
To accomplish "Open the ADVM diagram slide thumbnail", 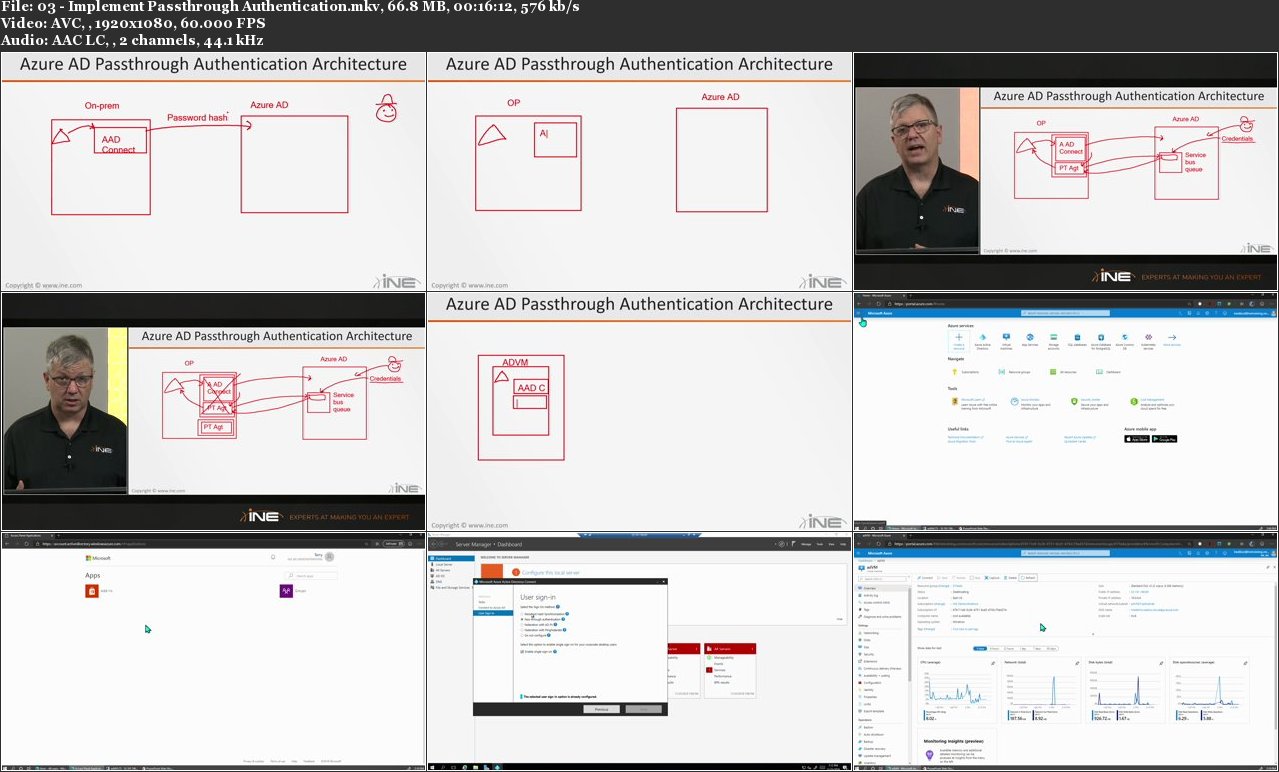I will pyautogui.click(x=639, y=411).
